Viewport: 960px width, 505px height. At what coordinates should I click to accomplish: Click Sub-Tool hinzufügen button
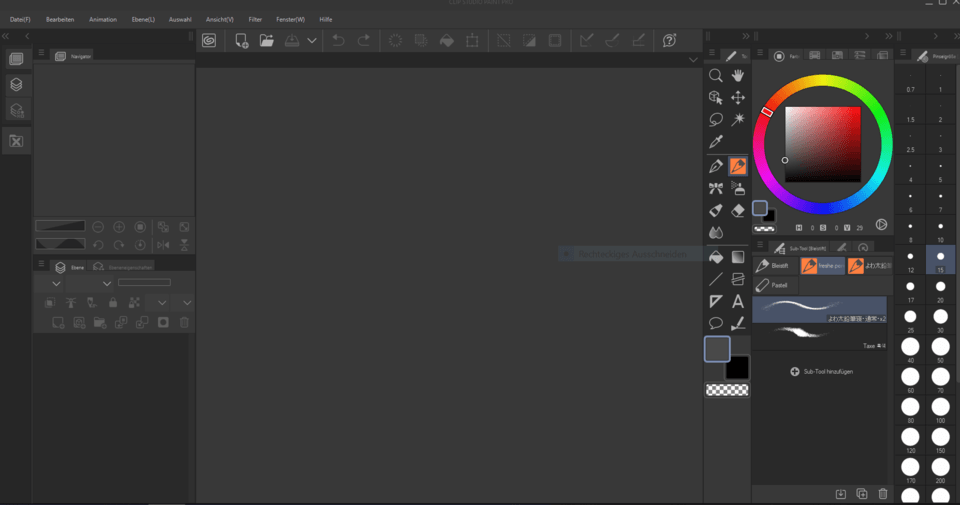coord(822,372)
